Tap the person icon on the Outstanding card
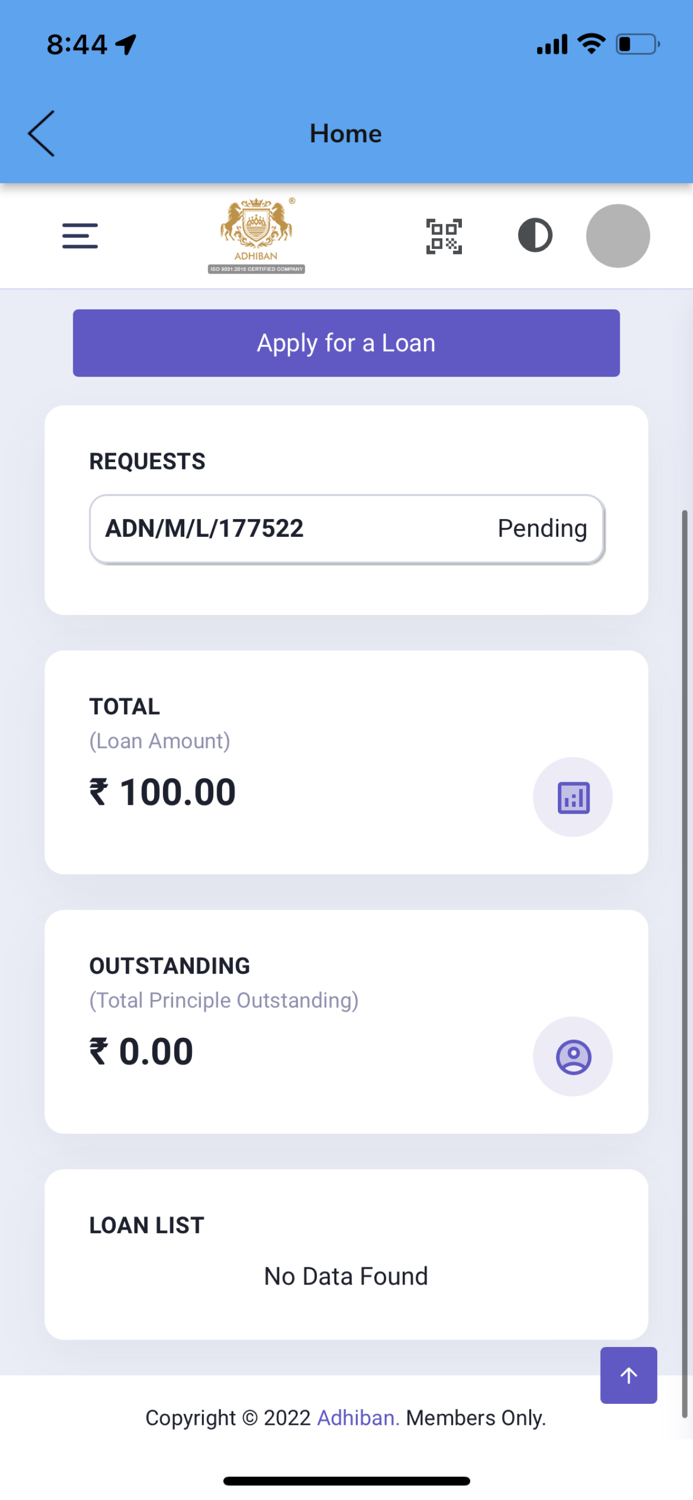This screenshot has width=693, height=1500. 572,1056
